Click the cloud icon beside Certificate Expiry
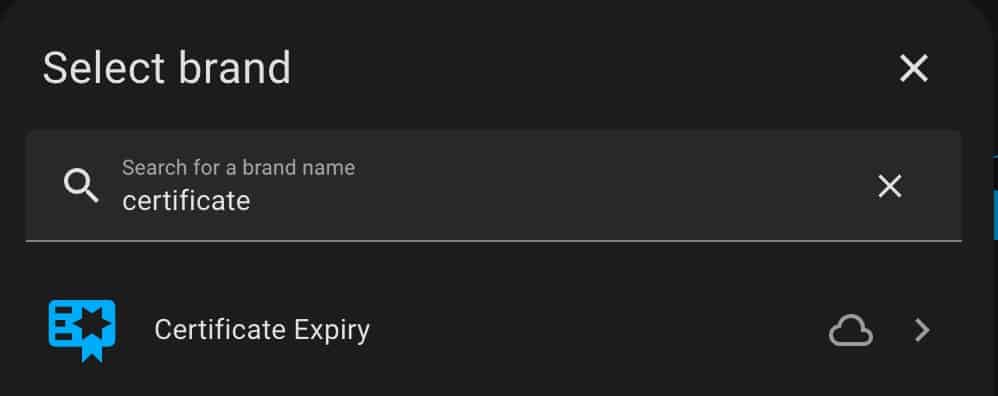The height and width of the screenshot is (396, 998). (850, 330)
